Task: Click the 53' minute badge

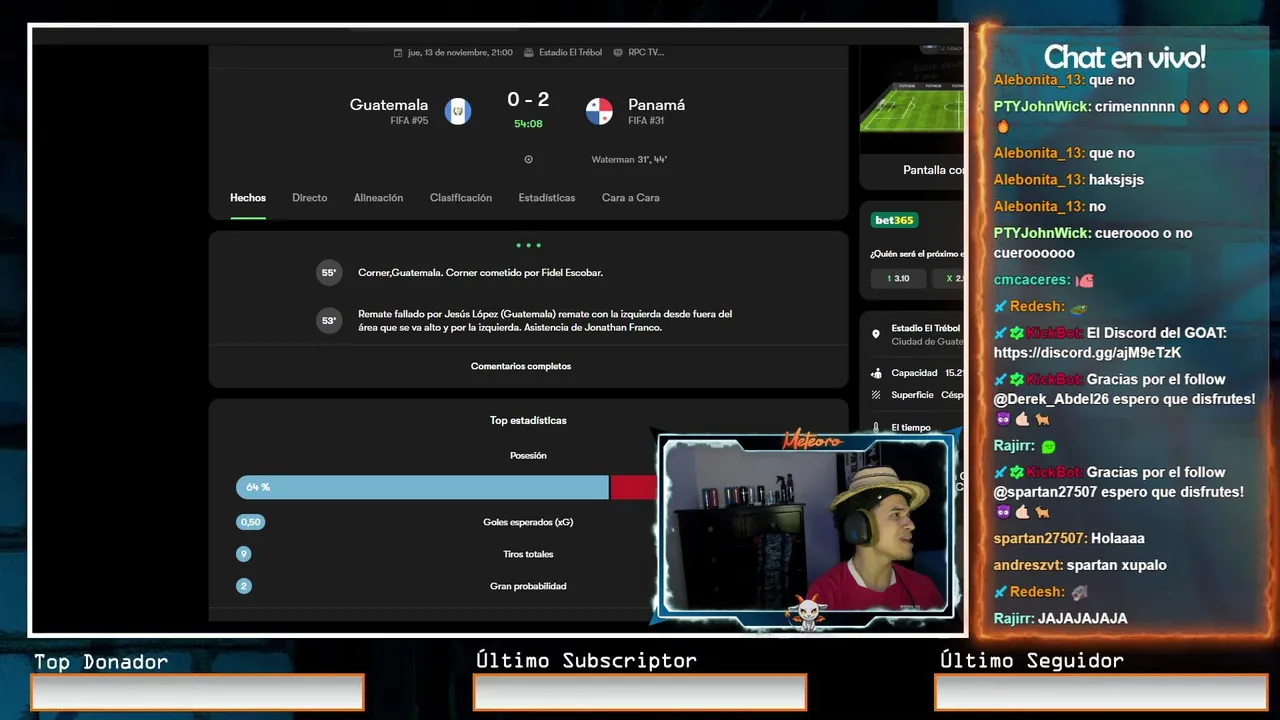Action: [328, 321]
